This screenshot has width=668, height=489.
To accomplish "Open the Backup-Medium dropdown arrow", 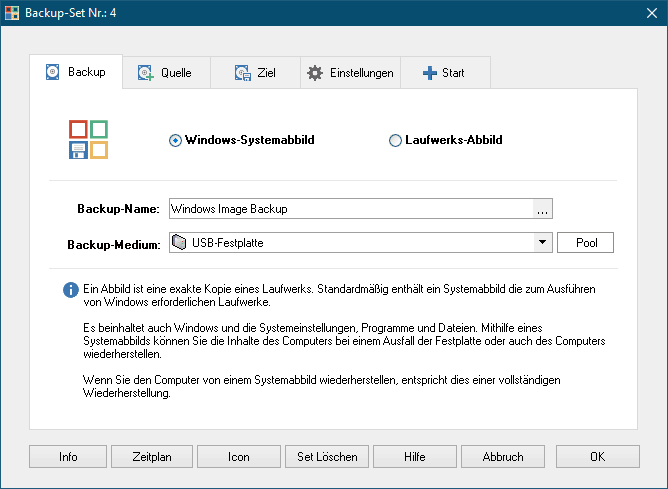I will pyautogui.click(x=542, y=242).
